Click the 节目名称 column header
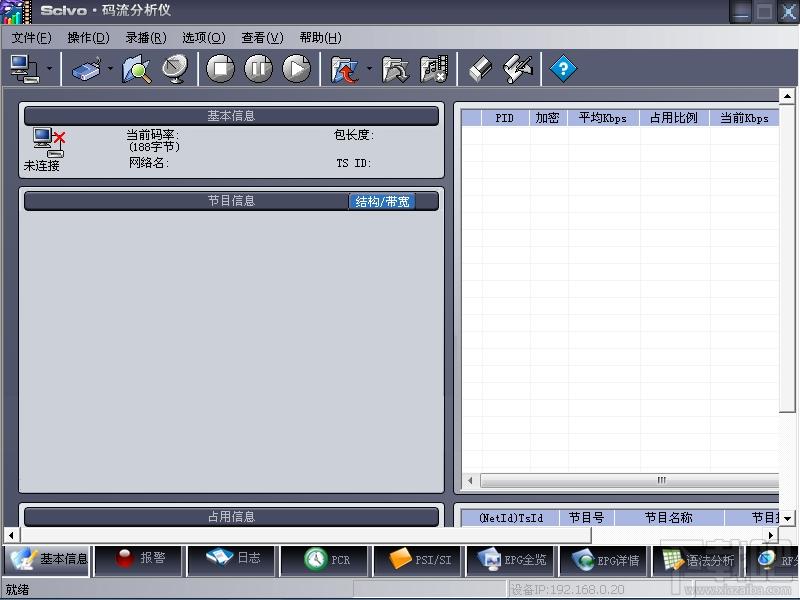800x600 pixels. pyautogui.click(x=669, y=518)
